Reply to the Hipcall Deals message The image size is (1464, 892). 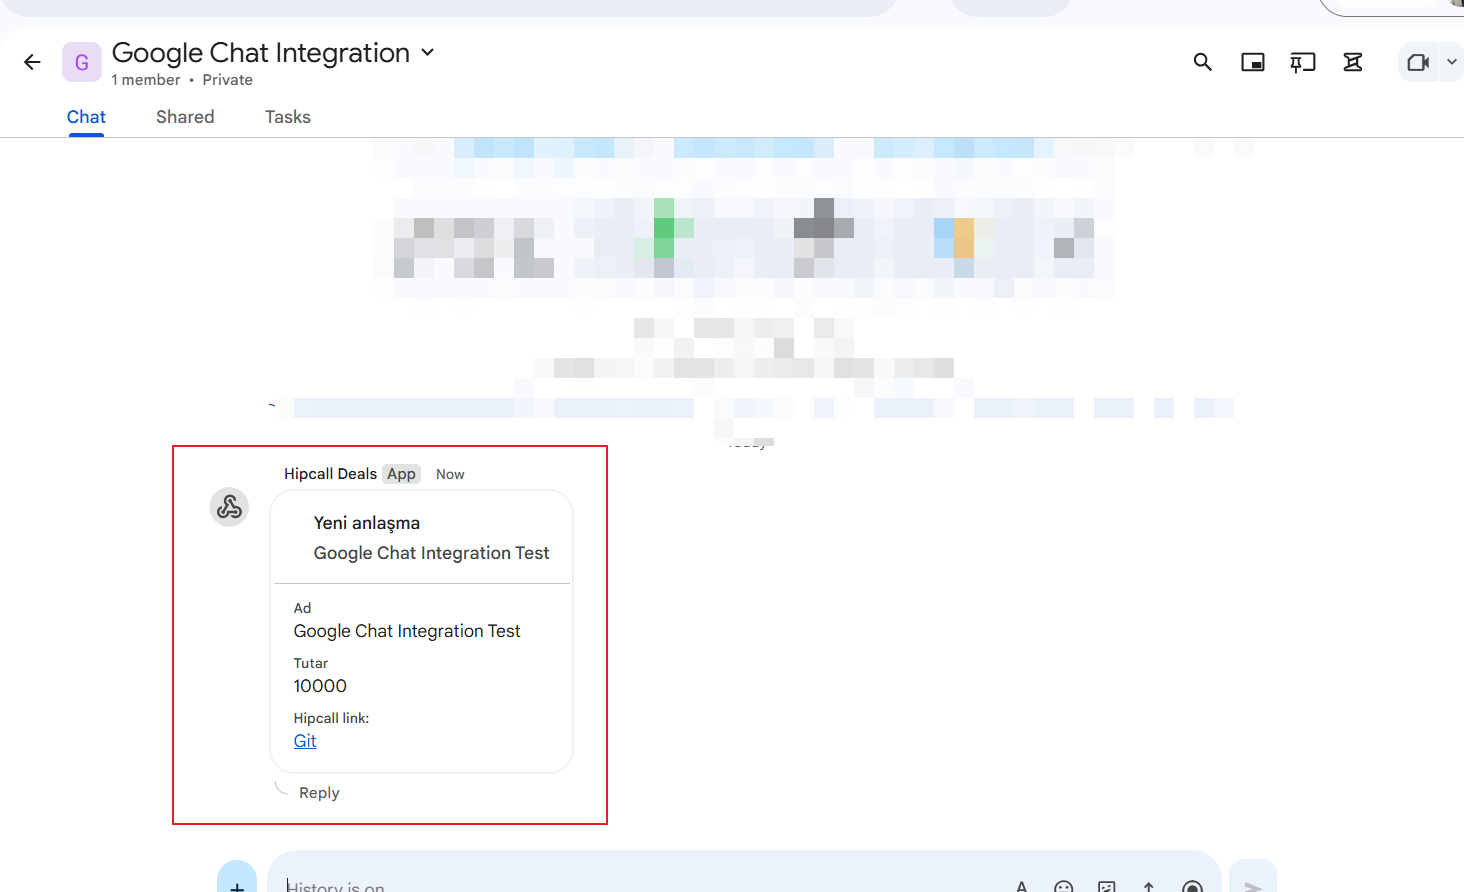coord(319,793)
